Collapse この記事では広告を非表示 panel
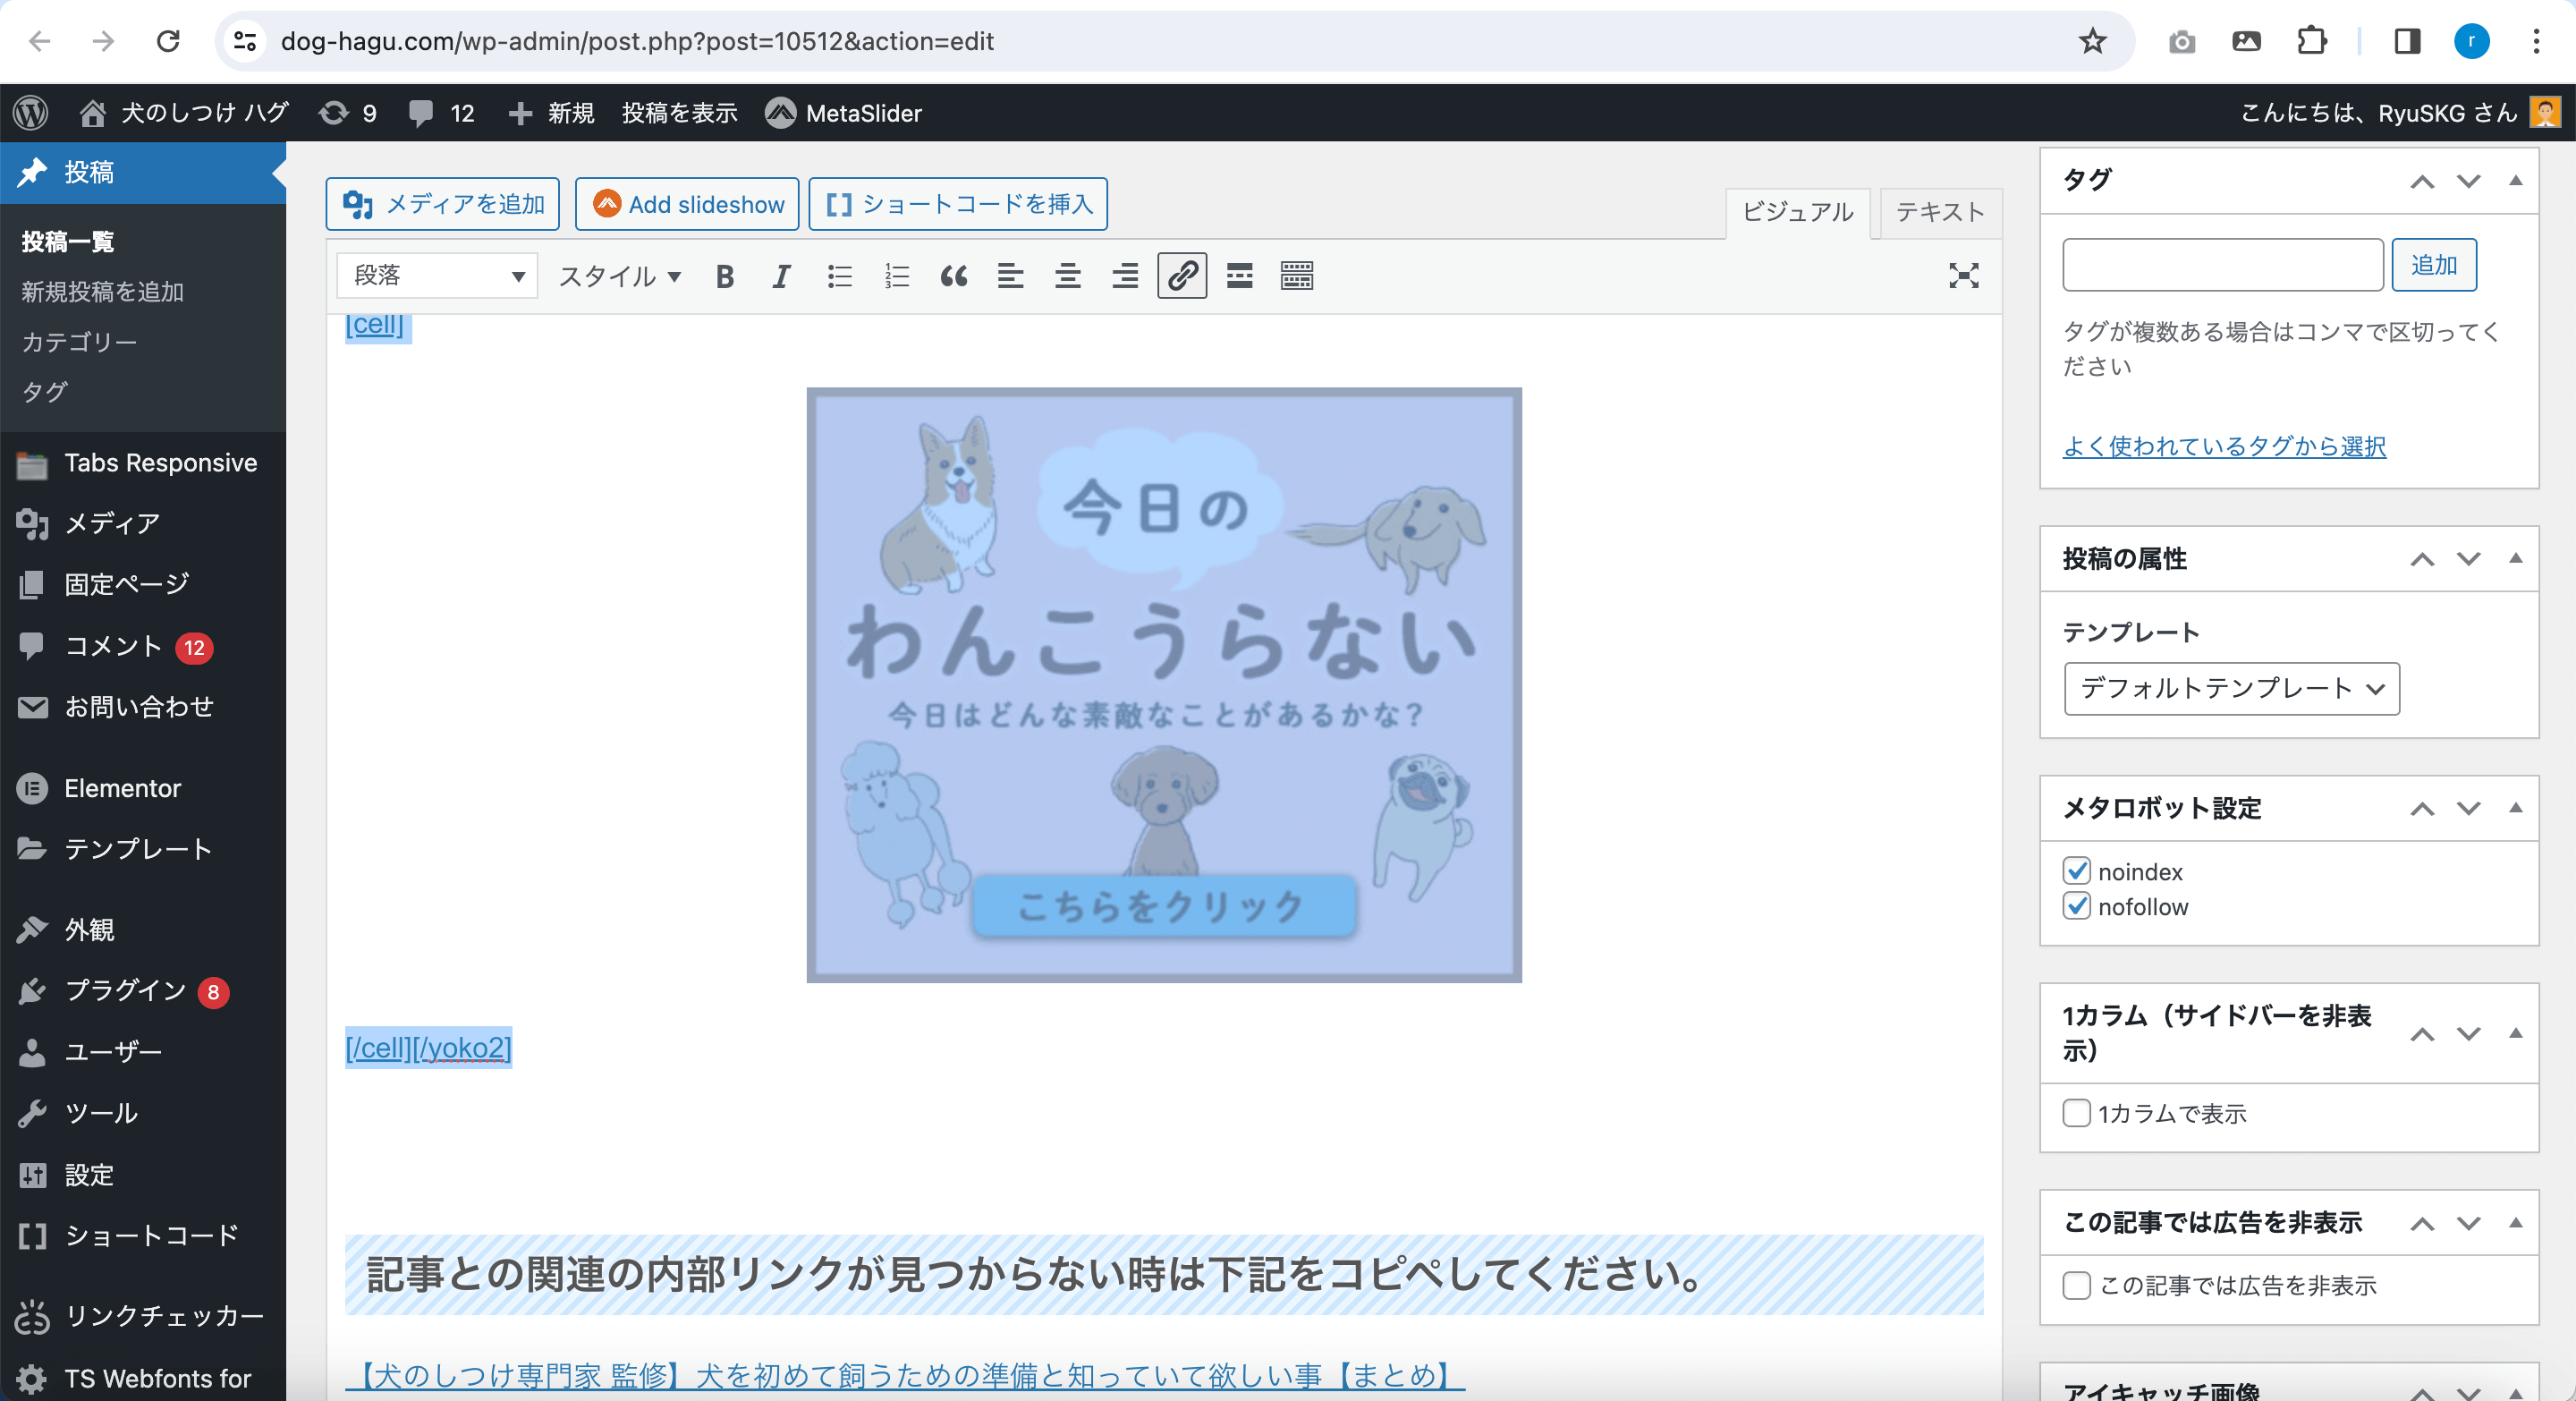This screenshot has width=2576, height=1401. coord(2515,1223)
